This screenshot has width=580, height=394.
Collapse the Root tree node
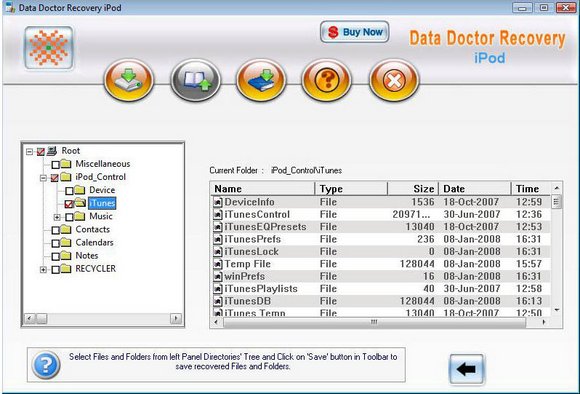(29, 151)
